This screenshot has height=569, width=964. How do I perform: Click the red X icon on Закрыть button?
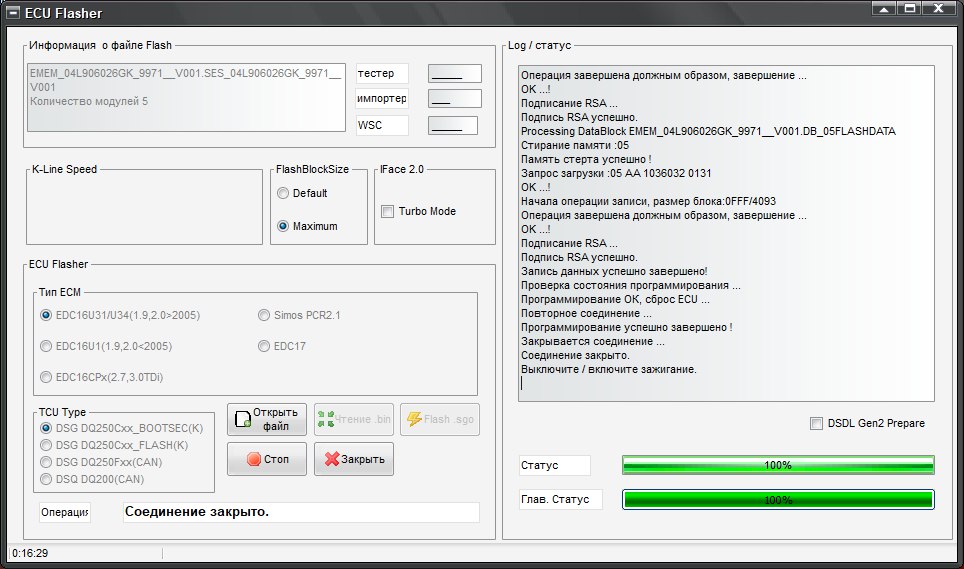pyautogui.click(x=332, y=459)
